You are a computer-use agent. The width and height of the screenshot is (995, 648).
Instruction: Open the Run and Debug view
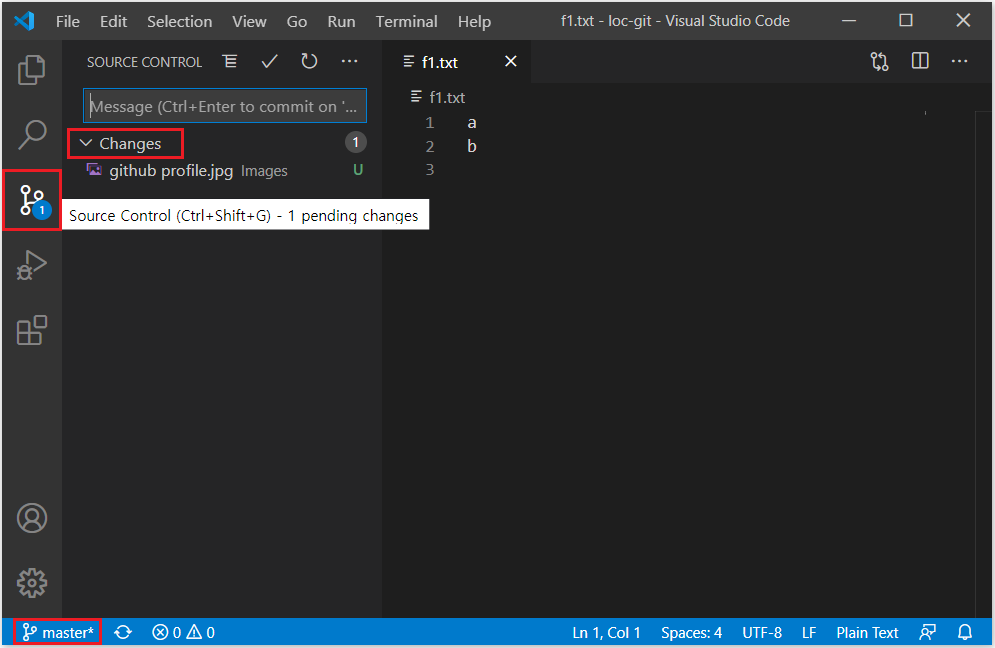(31, 265)
